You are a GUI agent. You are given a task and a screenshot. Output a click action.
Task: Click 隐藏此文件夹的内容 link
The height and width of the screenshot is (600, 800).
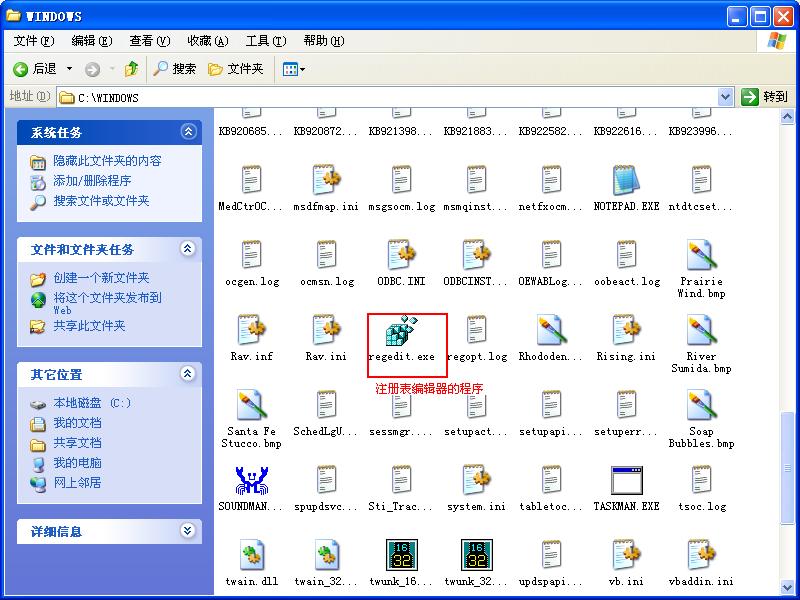107,161
